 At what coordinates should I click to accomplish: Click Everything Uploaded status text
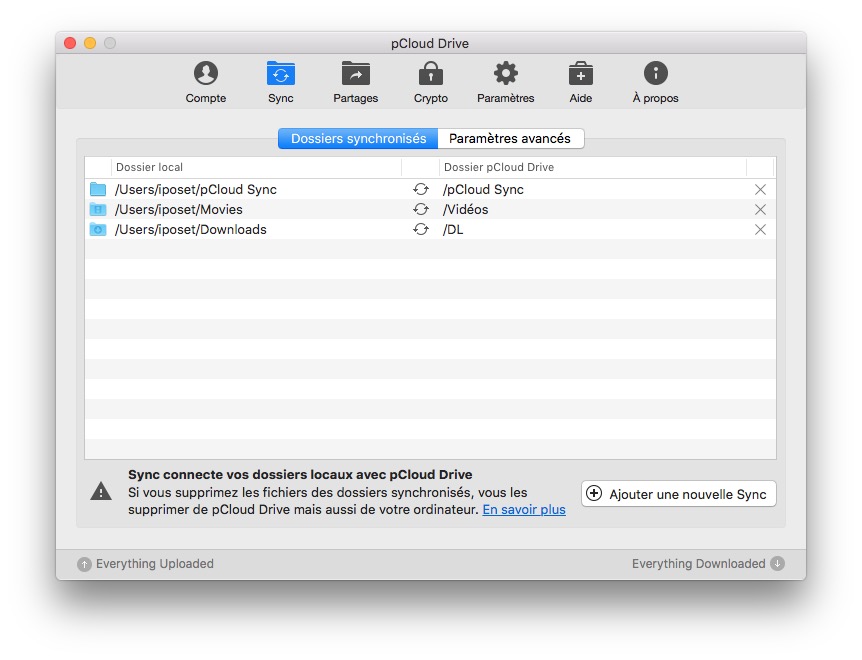[x=155, y=564]
